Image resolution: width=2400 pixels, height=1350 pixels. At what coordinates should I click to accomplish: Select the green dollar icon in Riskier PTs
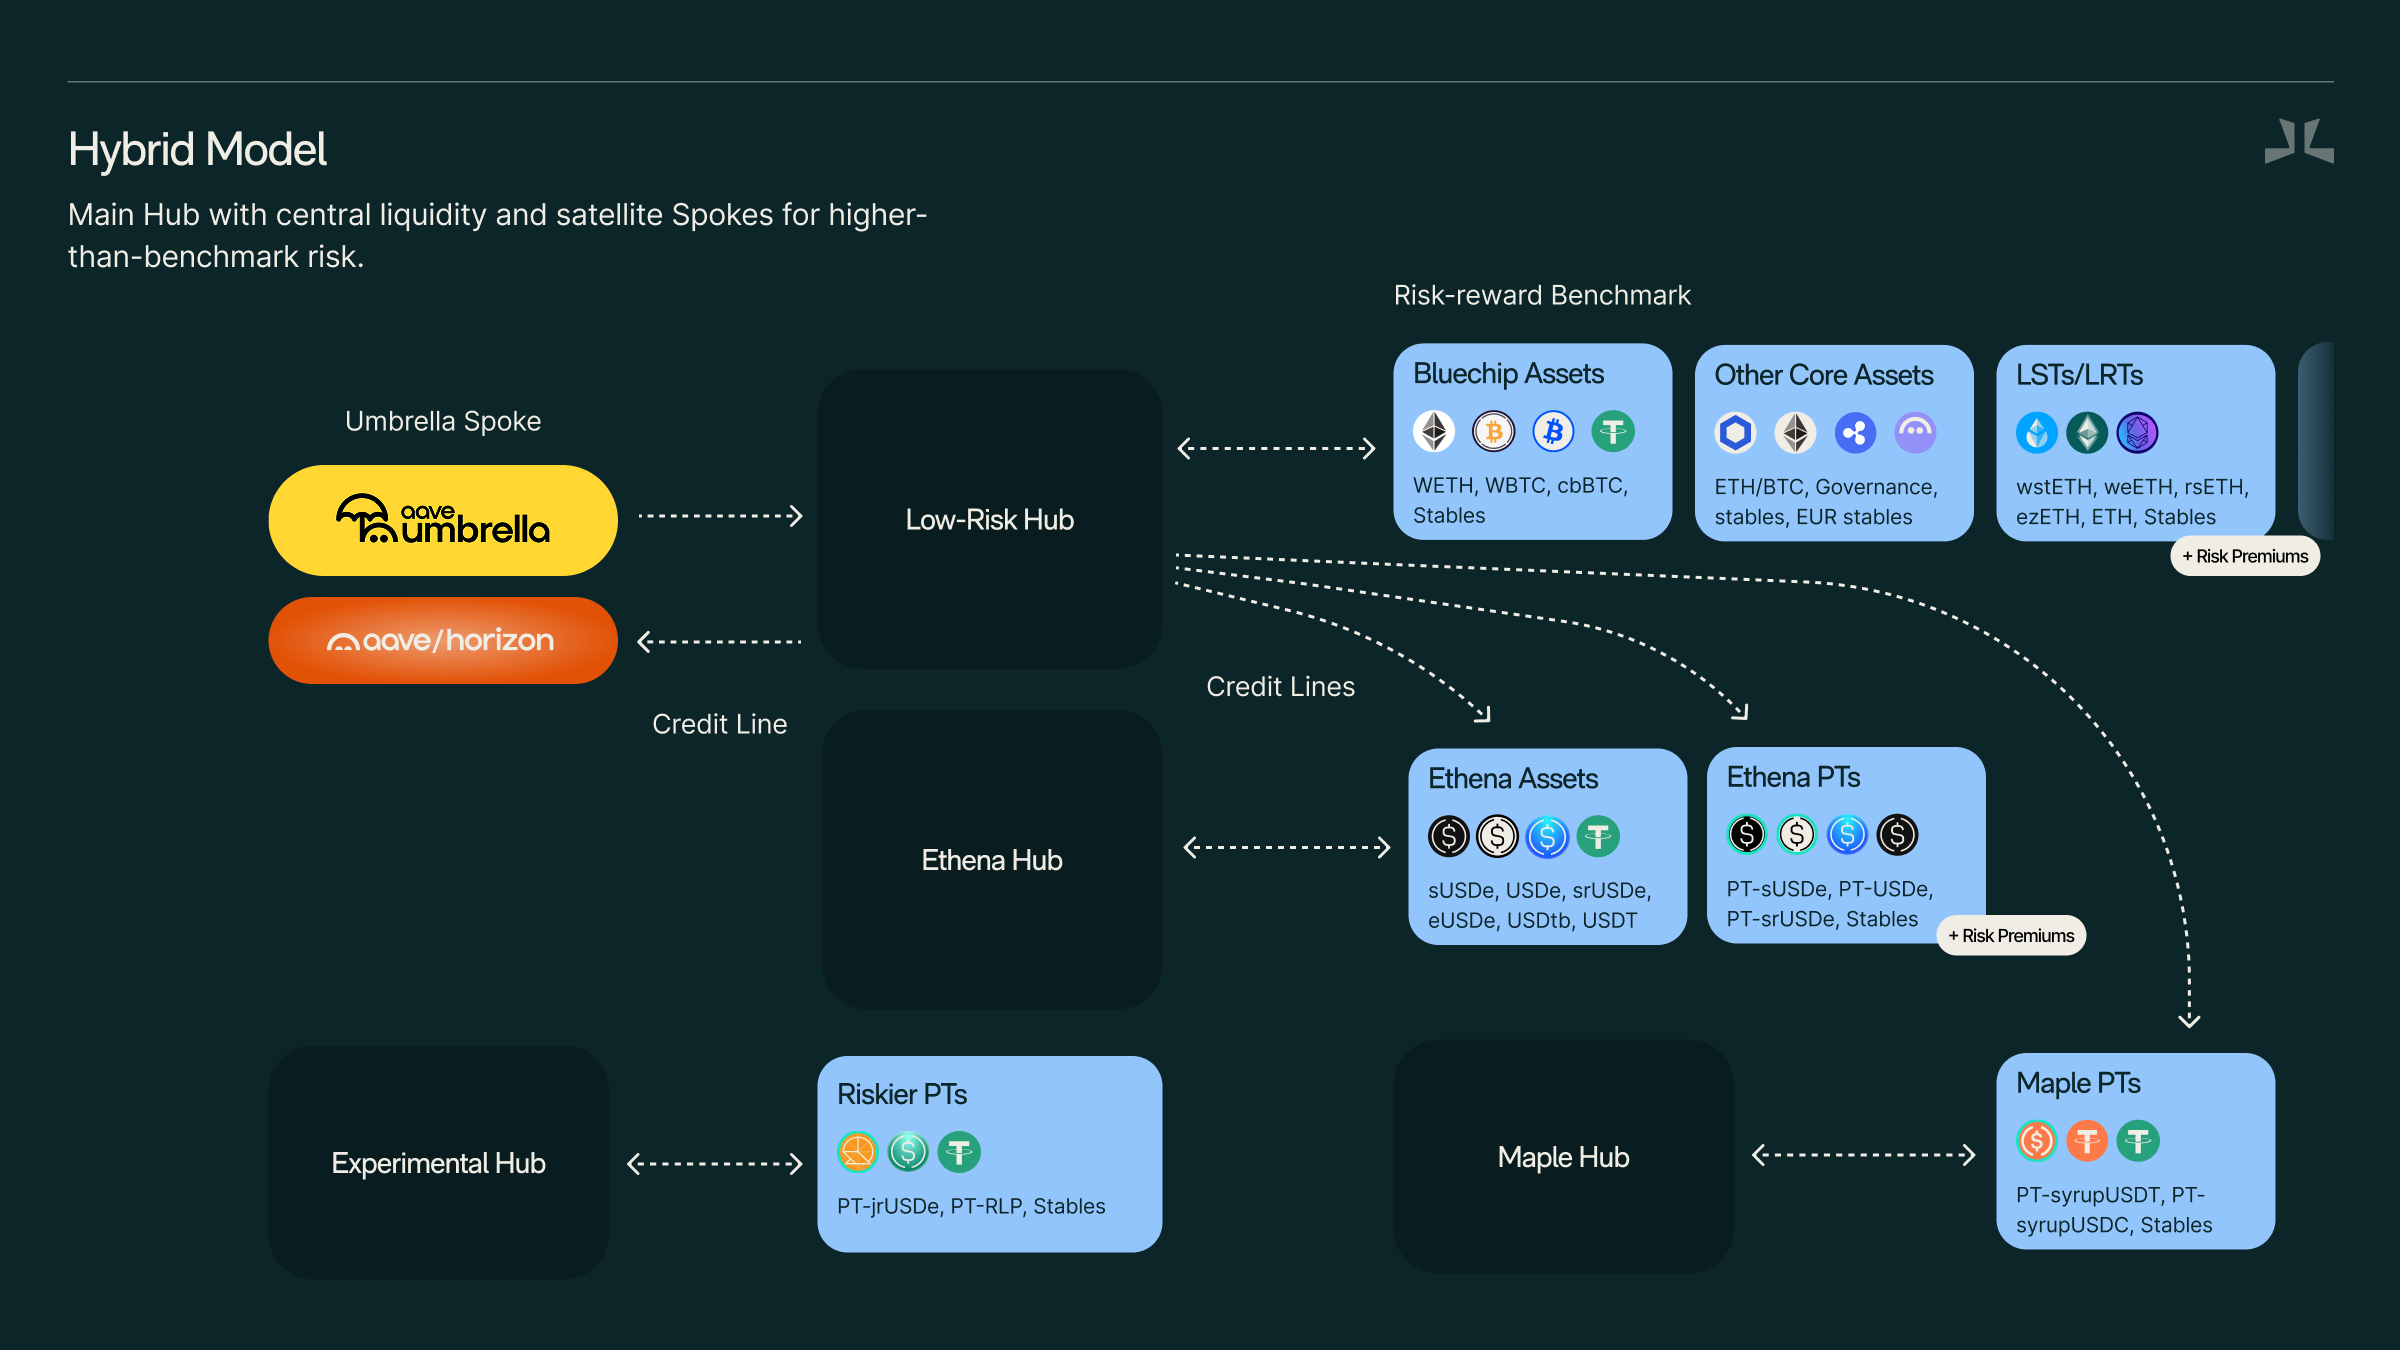908,1152
